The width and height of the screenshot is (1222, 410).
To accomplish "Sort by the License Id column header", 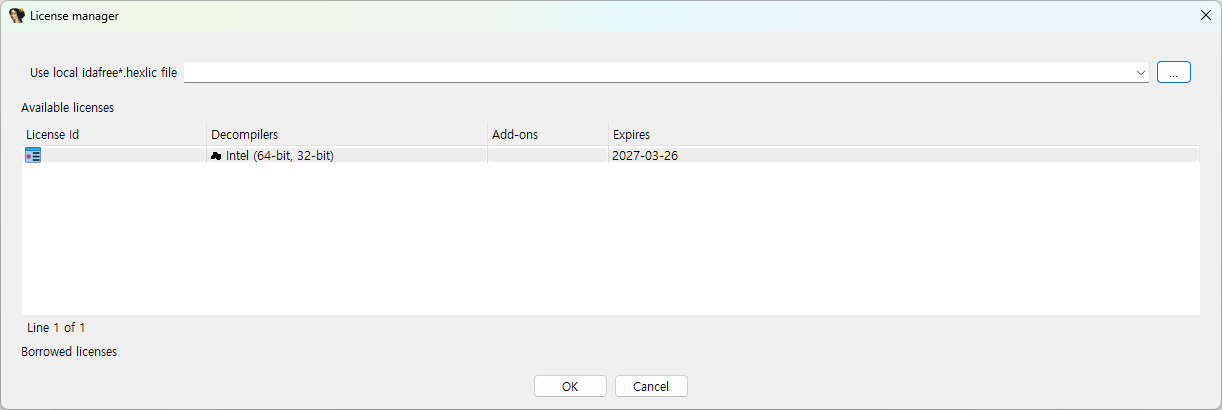I will point(114,135).
